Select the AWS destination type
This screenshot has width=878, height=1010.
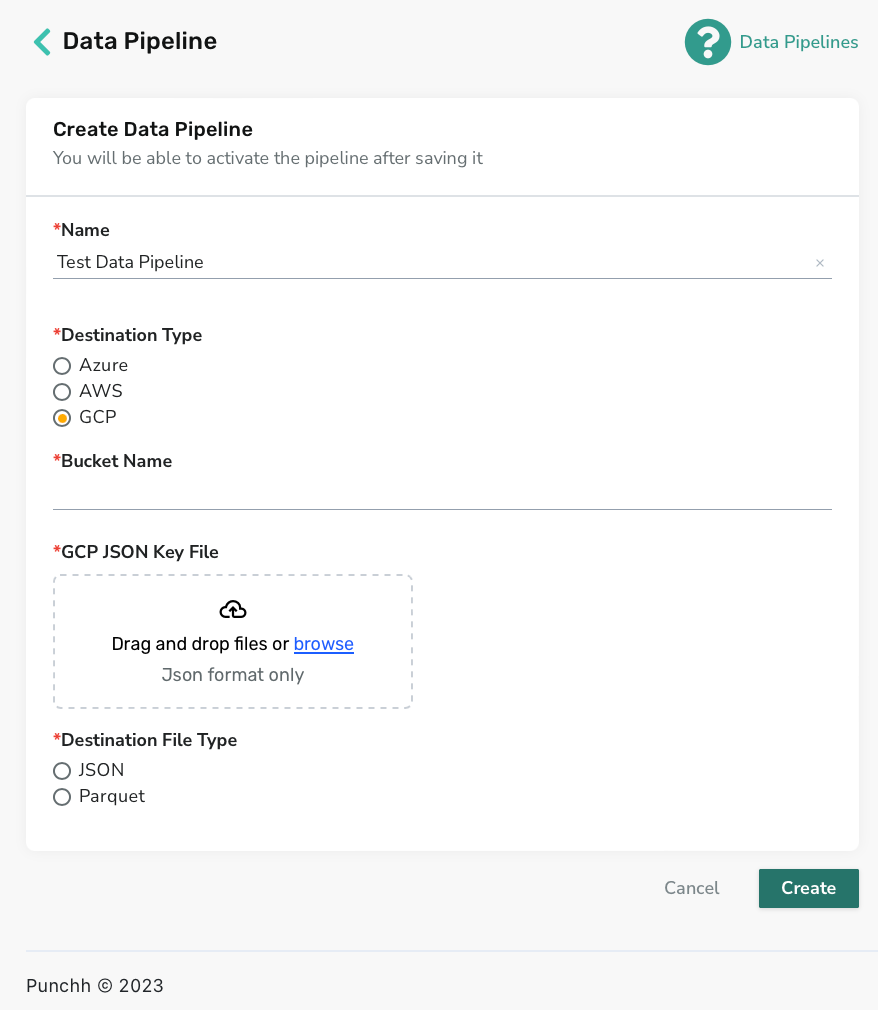tap(62, 392)
